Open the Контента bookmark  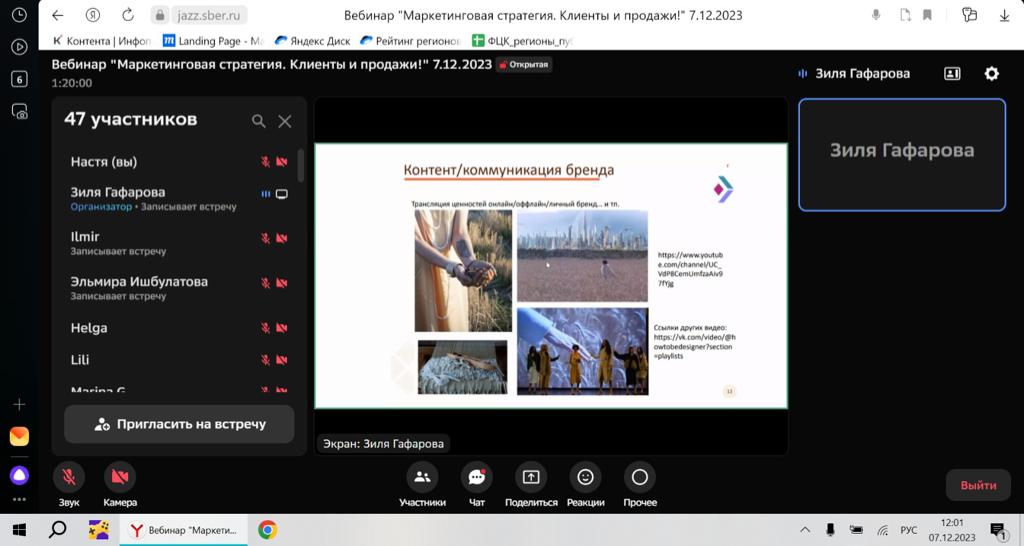pos(101,40)
